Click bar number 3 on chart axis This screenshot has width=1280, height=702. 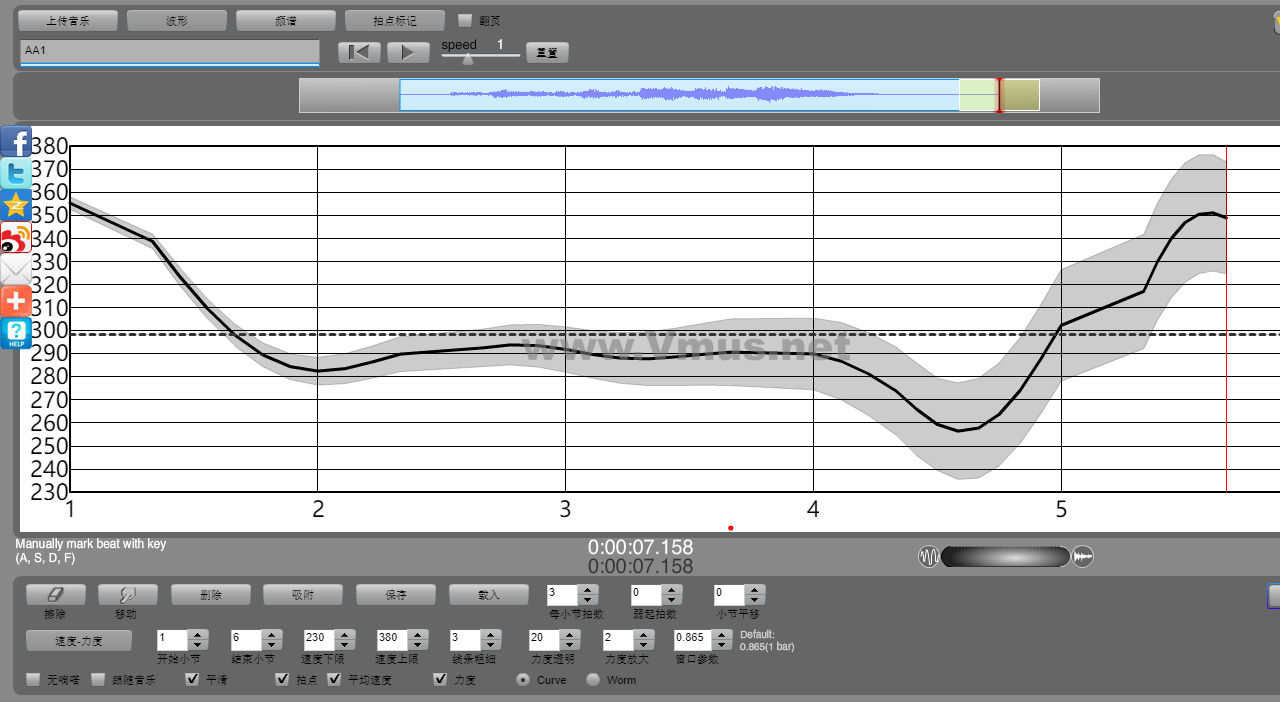click(565, 510)
